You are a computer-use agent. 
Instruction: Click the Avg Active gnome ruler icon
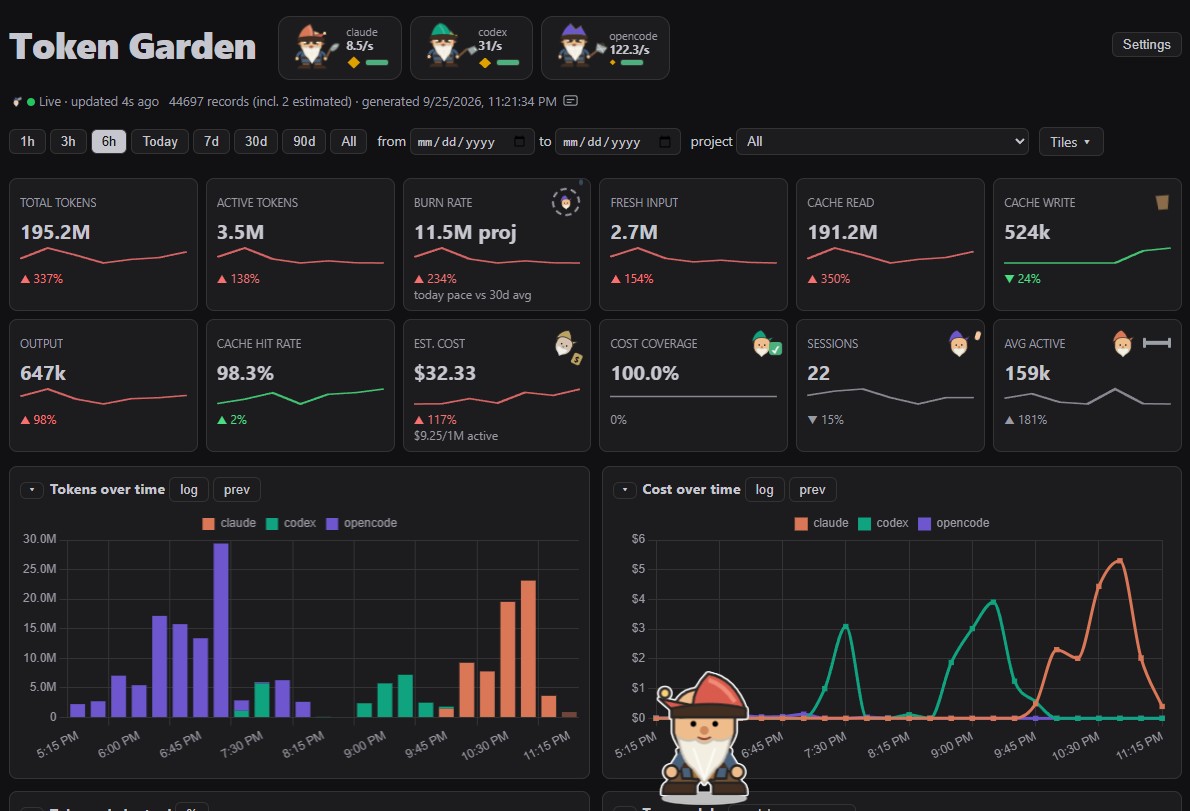point(1142,344)
